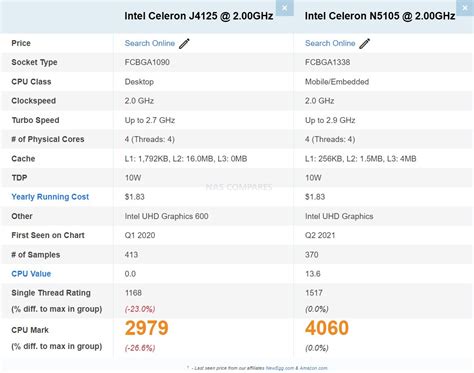This screenshot has height=373, width=474.
Task: Click the FCBGA1090 socket type value
Action: (147, 62)
